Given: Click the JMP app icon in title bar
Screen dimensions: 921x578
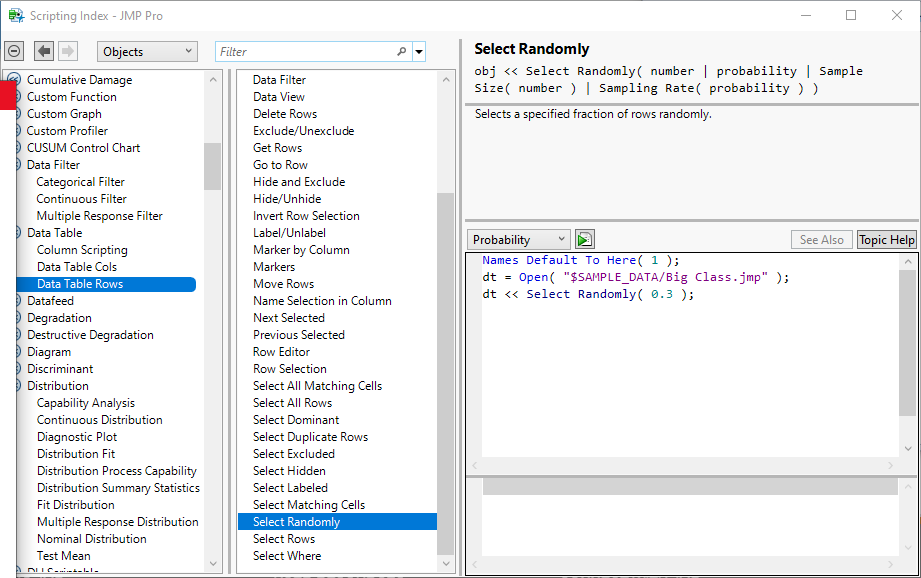Looking at the screenshot, I should (16, 15).
